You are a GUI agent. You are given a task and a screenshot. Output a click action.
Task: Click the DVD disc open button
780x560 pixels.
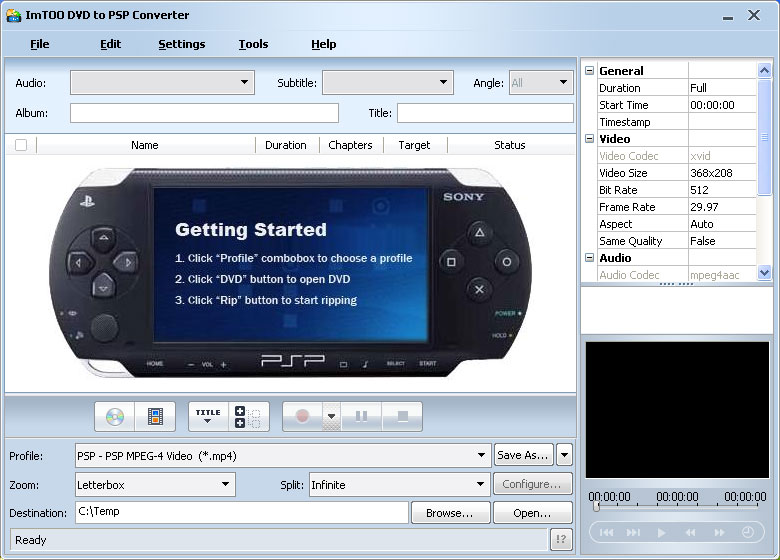(x=115, y=416)
